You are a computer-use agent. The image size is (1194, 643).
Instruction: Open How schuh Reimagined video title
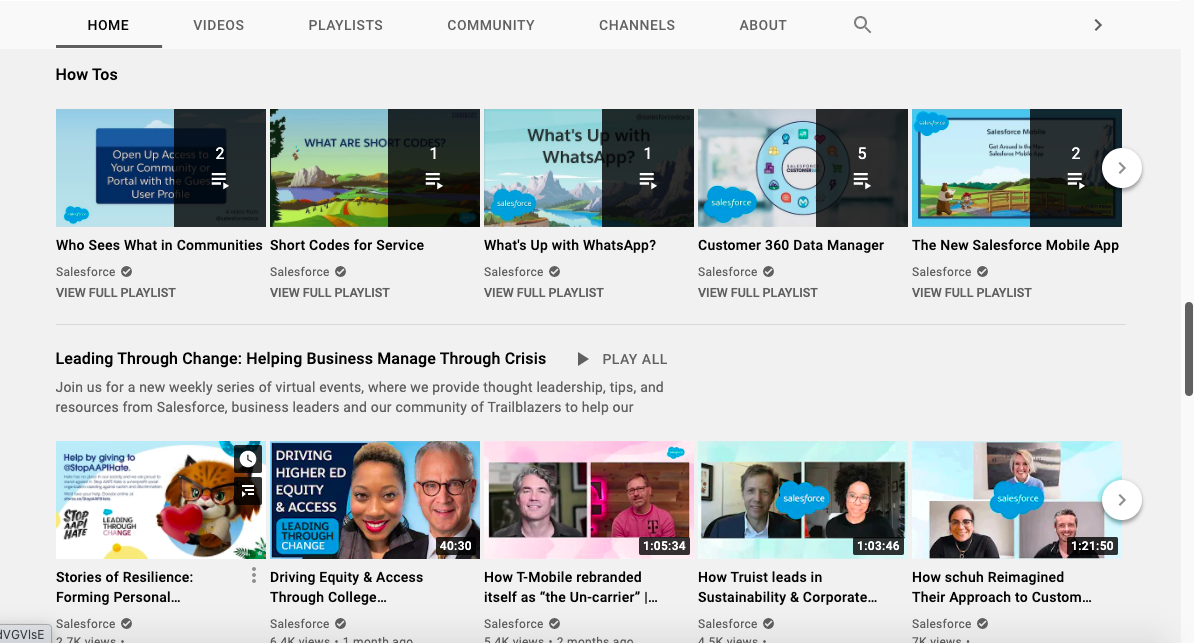(1001, 587)
